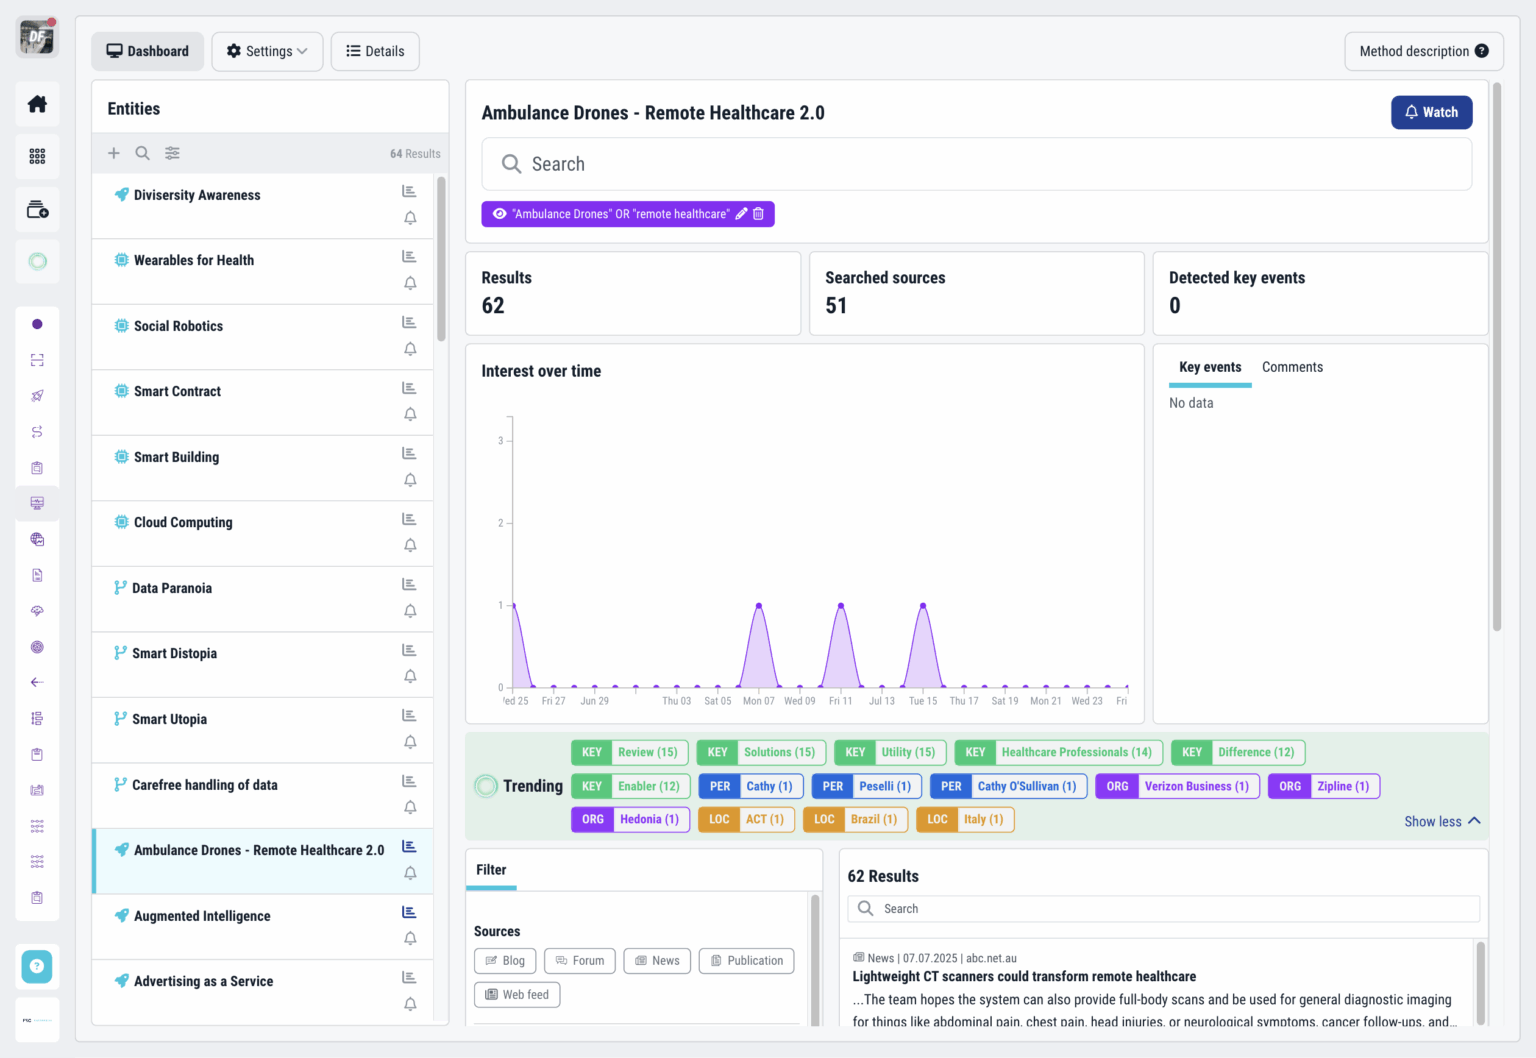Click the brain icon in the sidebar
The height and width of the screenshot is (1058, 1536).
tap(37, 611)
